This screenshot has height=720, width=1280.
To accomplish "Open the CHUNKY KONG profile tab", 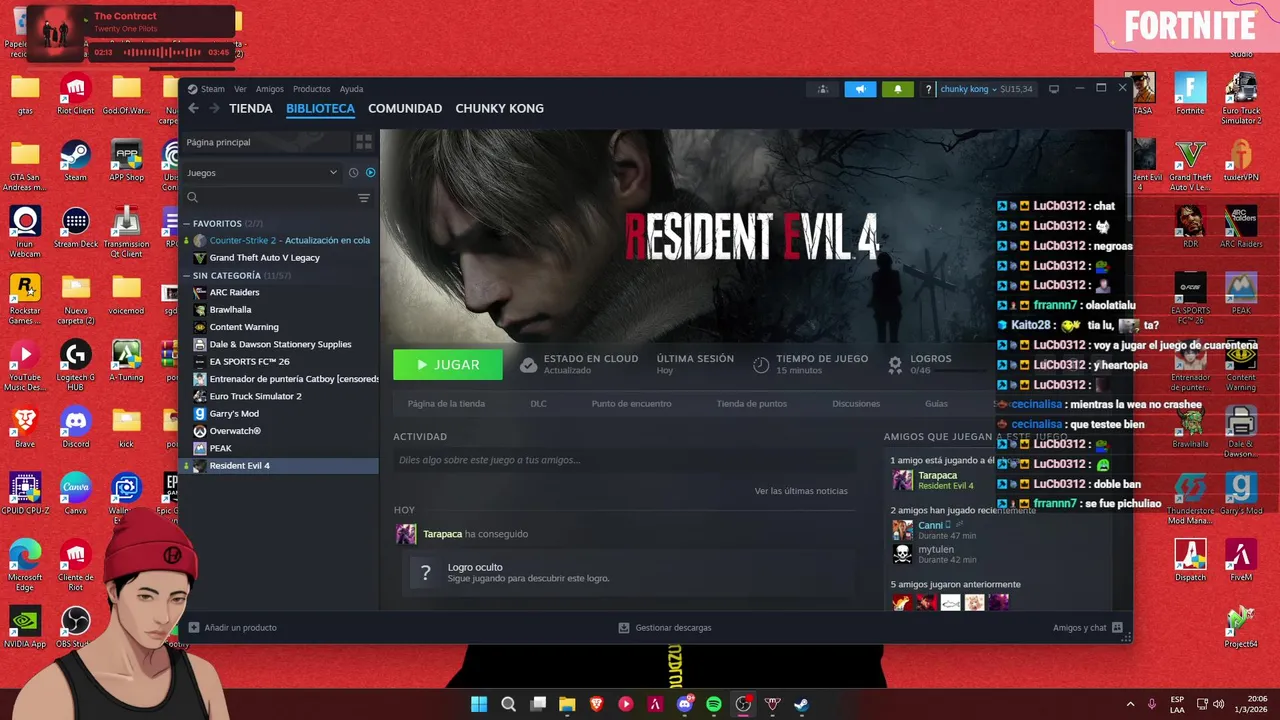I will (499, 108).
